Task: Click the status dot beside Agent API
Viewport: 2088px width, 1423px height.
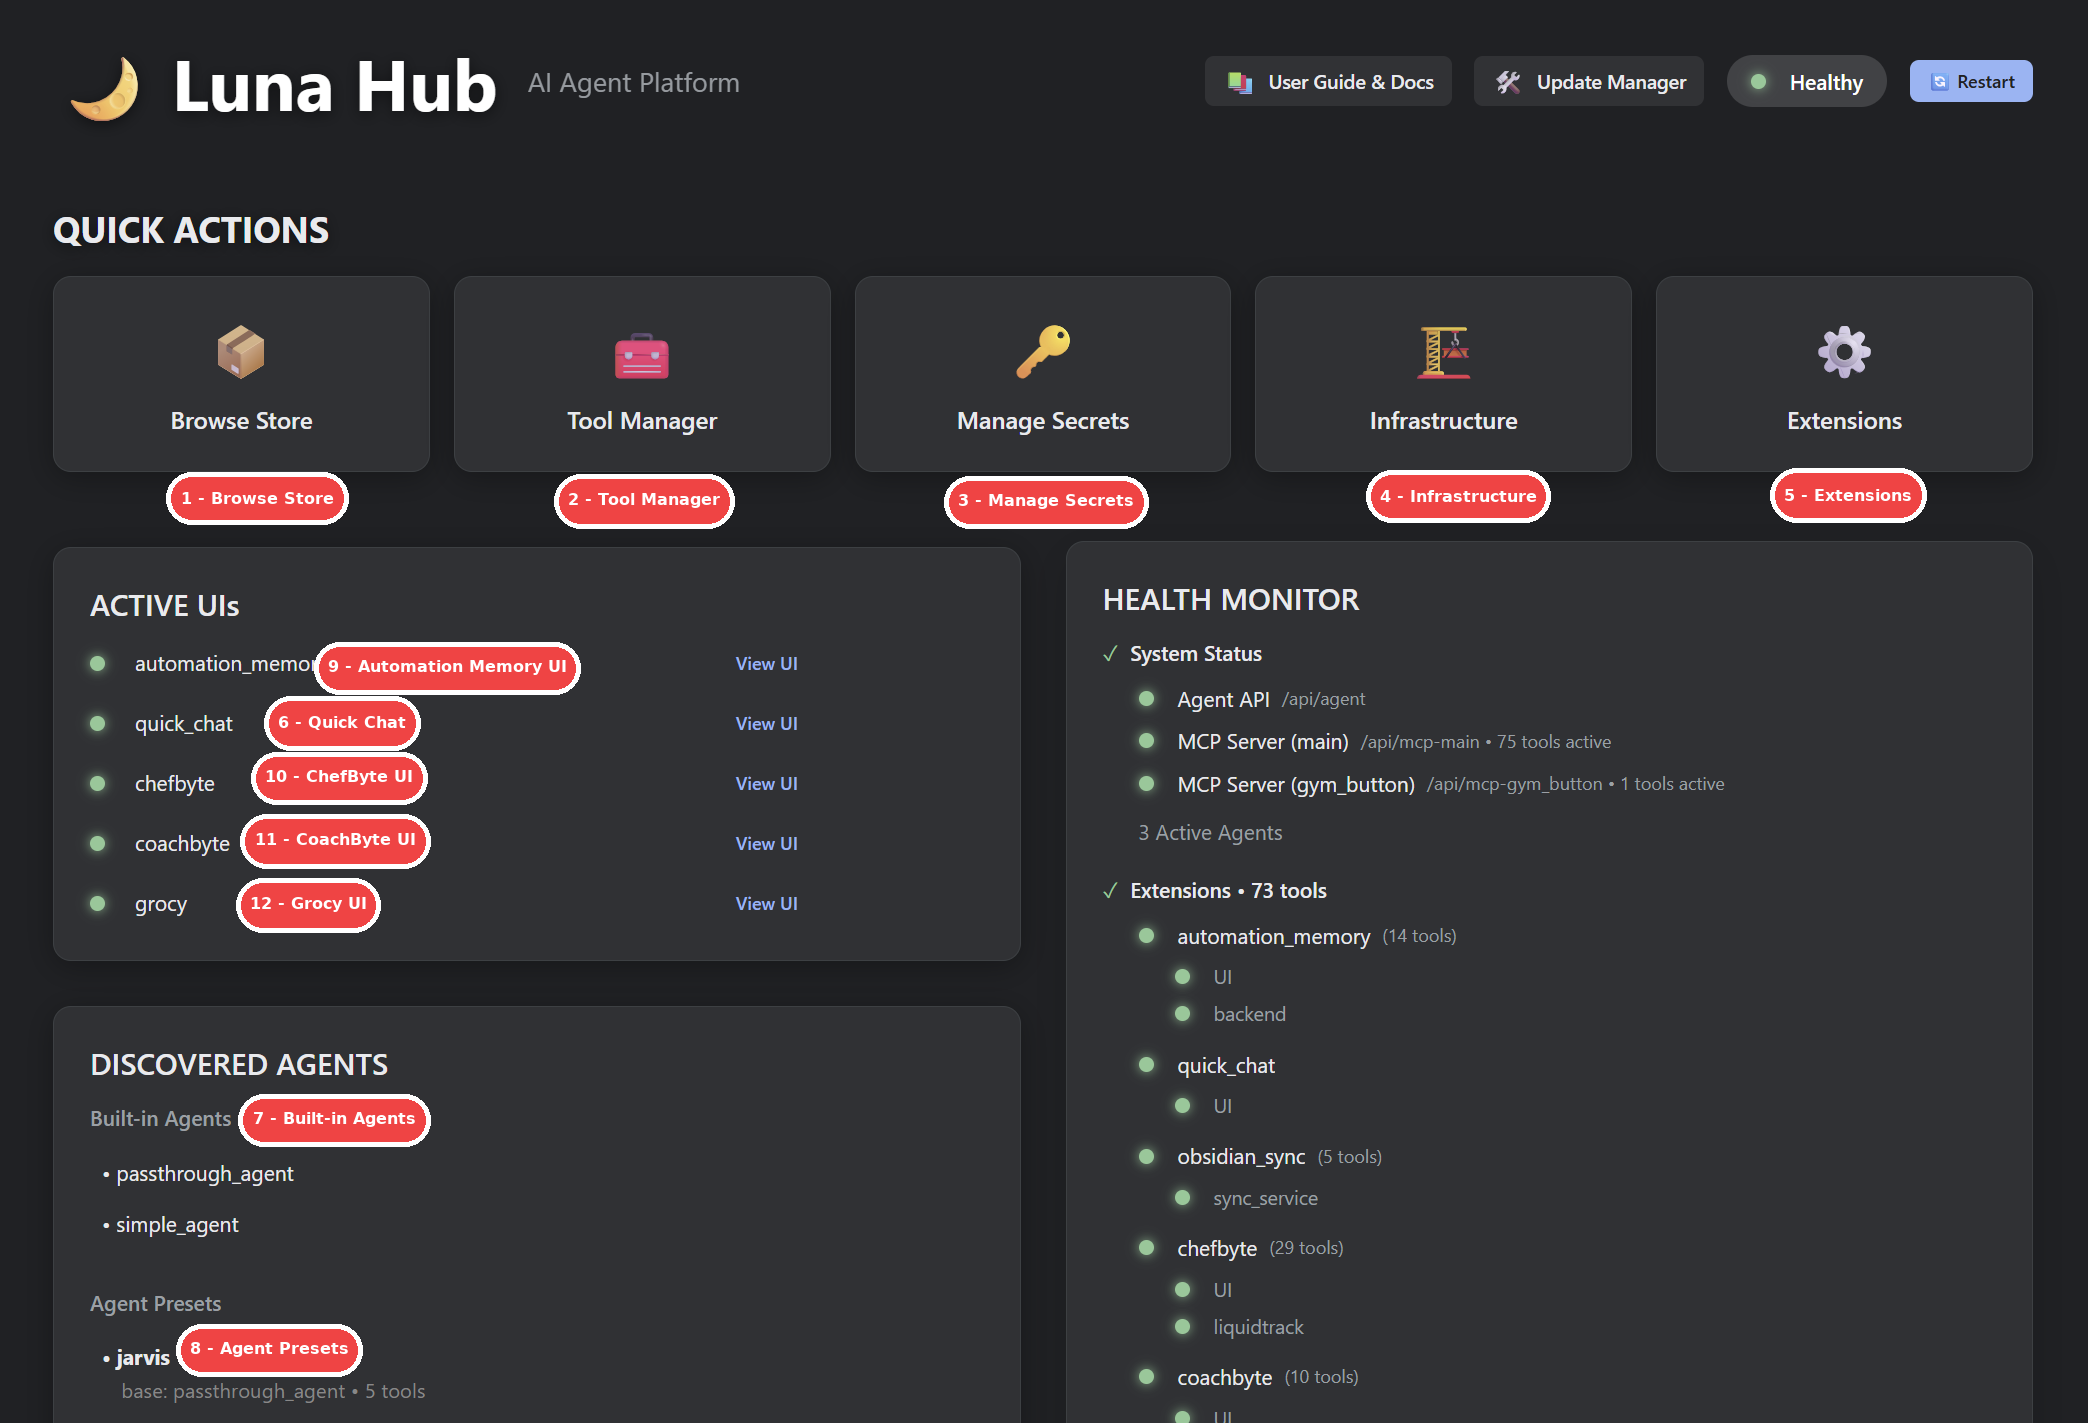Action: pyautogui.click(x=1147, y=699)
